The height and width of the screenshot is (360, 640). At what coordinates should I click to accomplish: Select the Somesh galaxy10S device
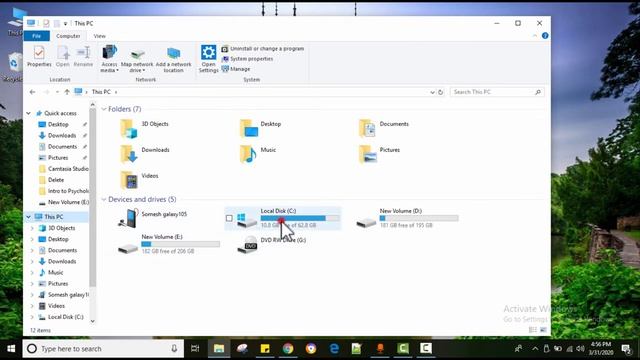[x=152, y=218]
